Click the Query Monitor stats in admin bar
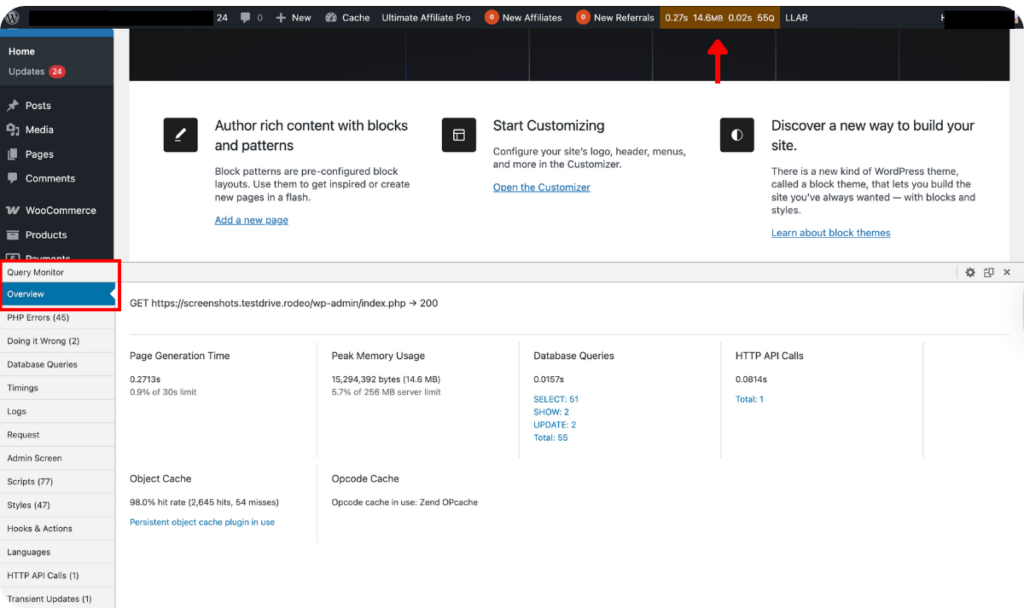The height and width of the screenshot is (614, 1024). [x=717, y=17]
